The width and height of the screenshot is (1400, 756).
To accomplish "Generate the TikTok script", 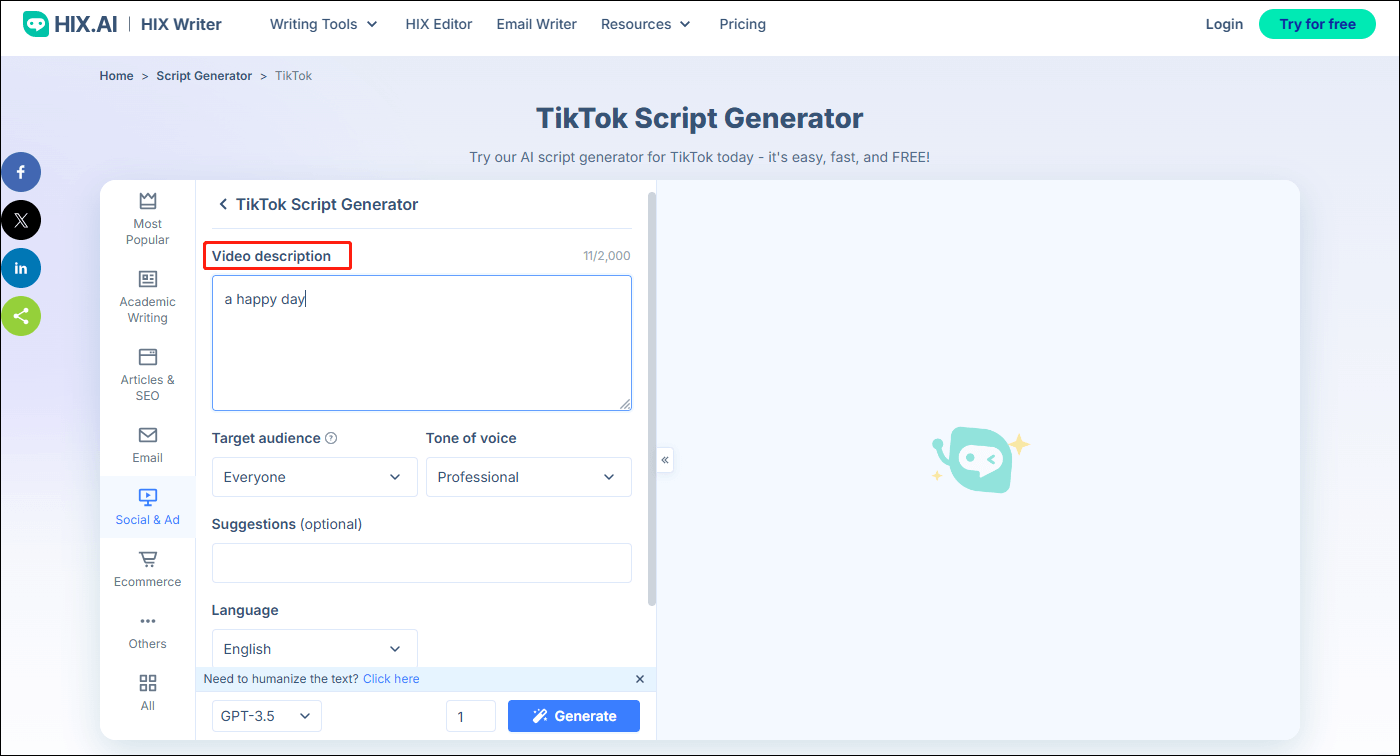I will pos(574,716).
